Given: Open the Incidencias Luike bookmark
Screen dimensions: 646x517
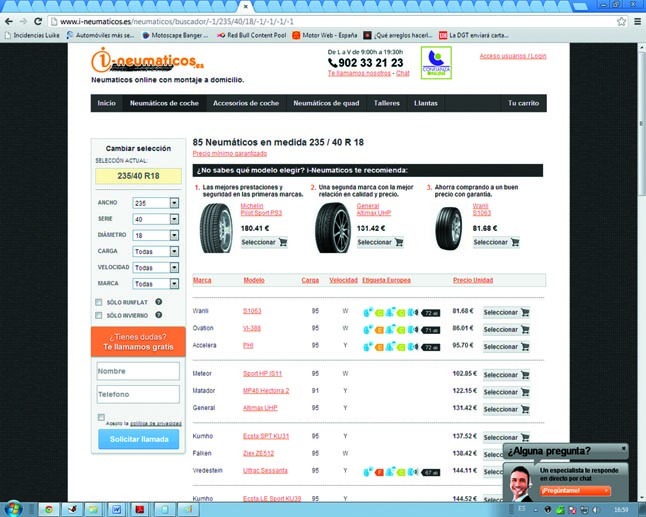Looking at the screenshot, I should coord(32,35).
